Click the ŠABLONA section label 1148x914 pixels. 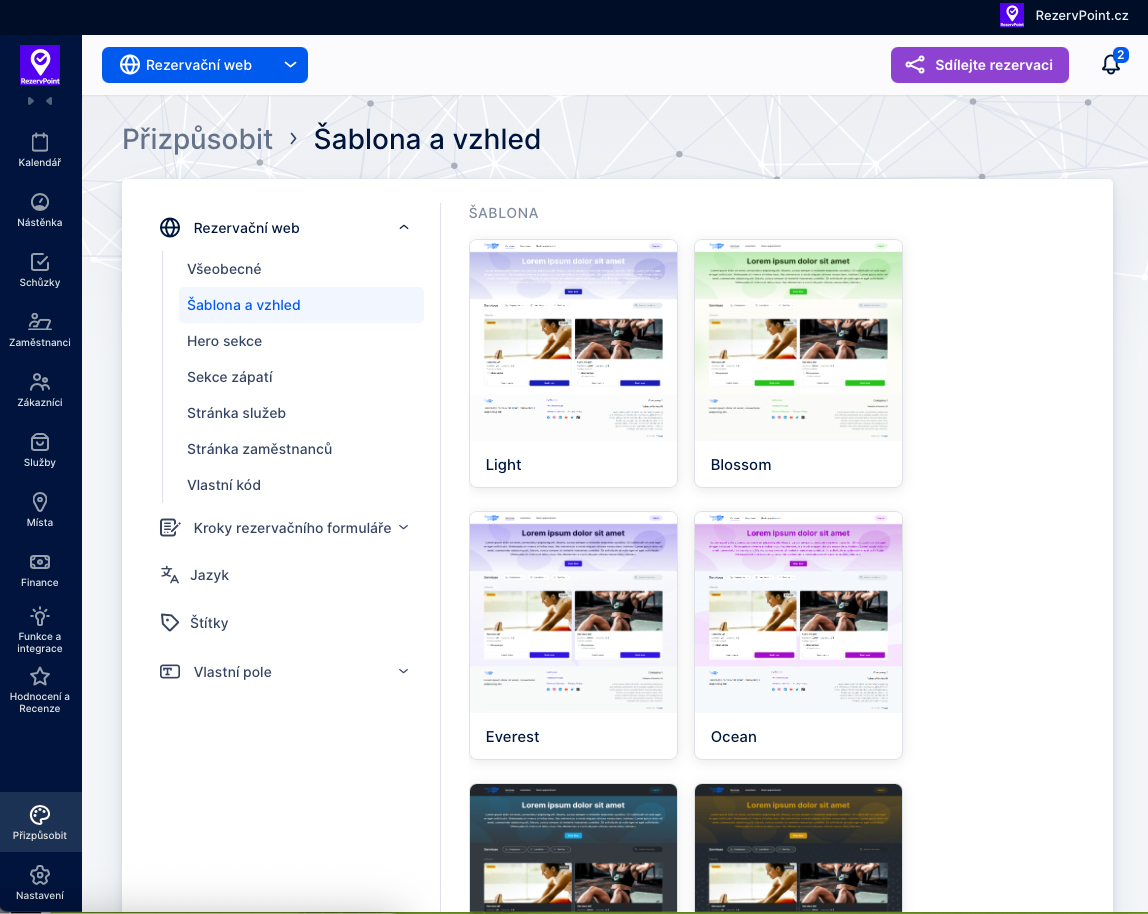pyautogui.click(x=504, y=213)
